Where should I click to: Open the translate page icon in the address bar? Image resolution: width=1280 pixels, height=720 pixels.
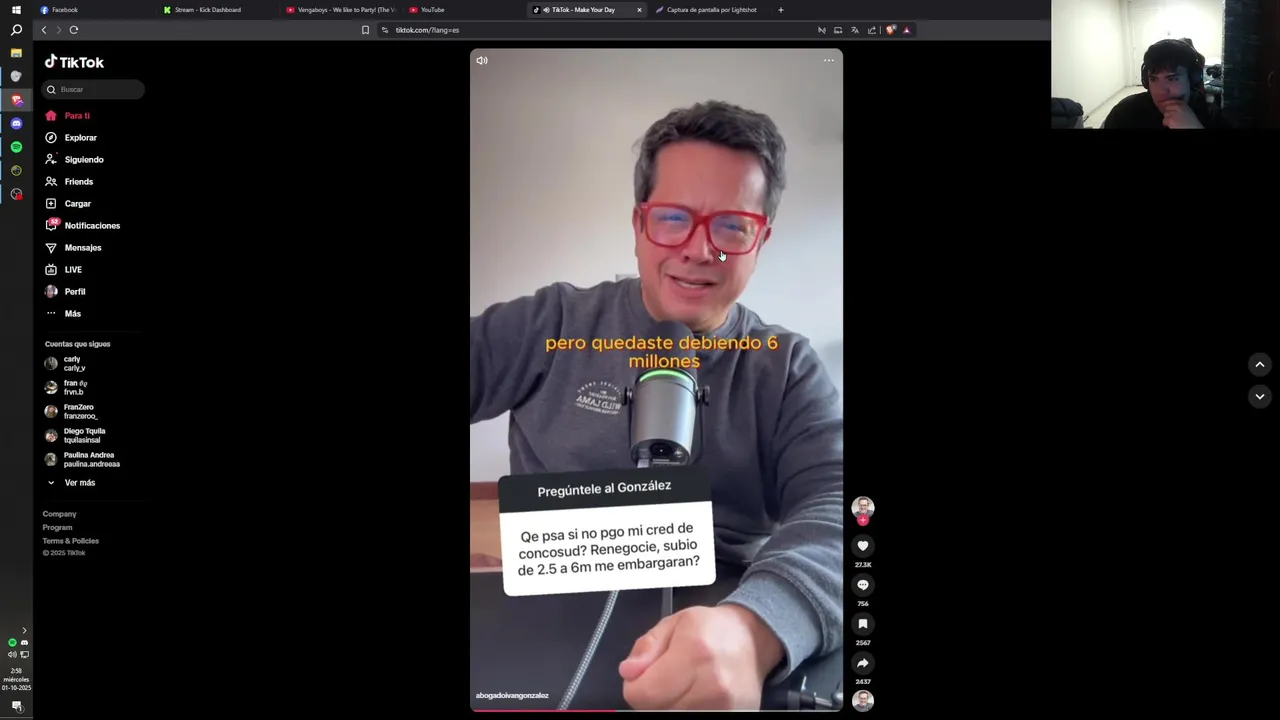tap(855, 30)
